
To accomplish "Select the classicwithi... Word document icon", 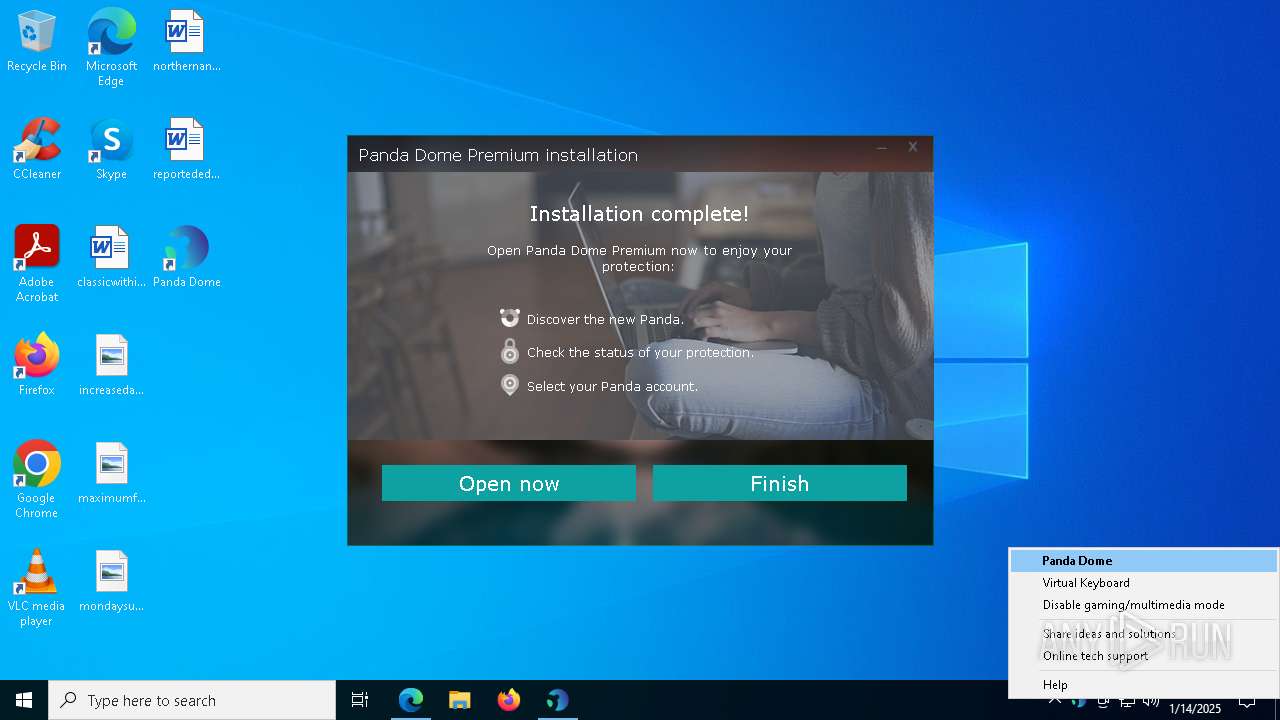I will click(111, 257).
